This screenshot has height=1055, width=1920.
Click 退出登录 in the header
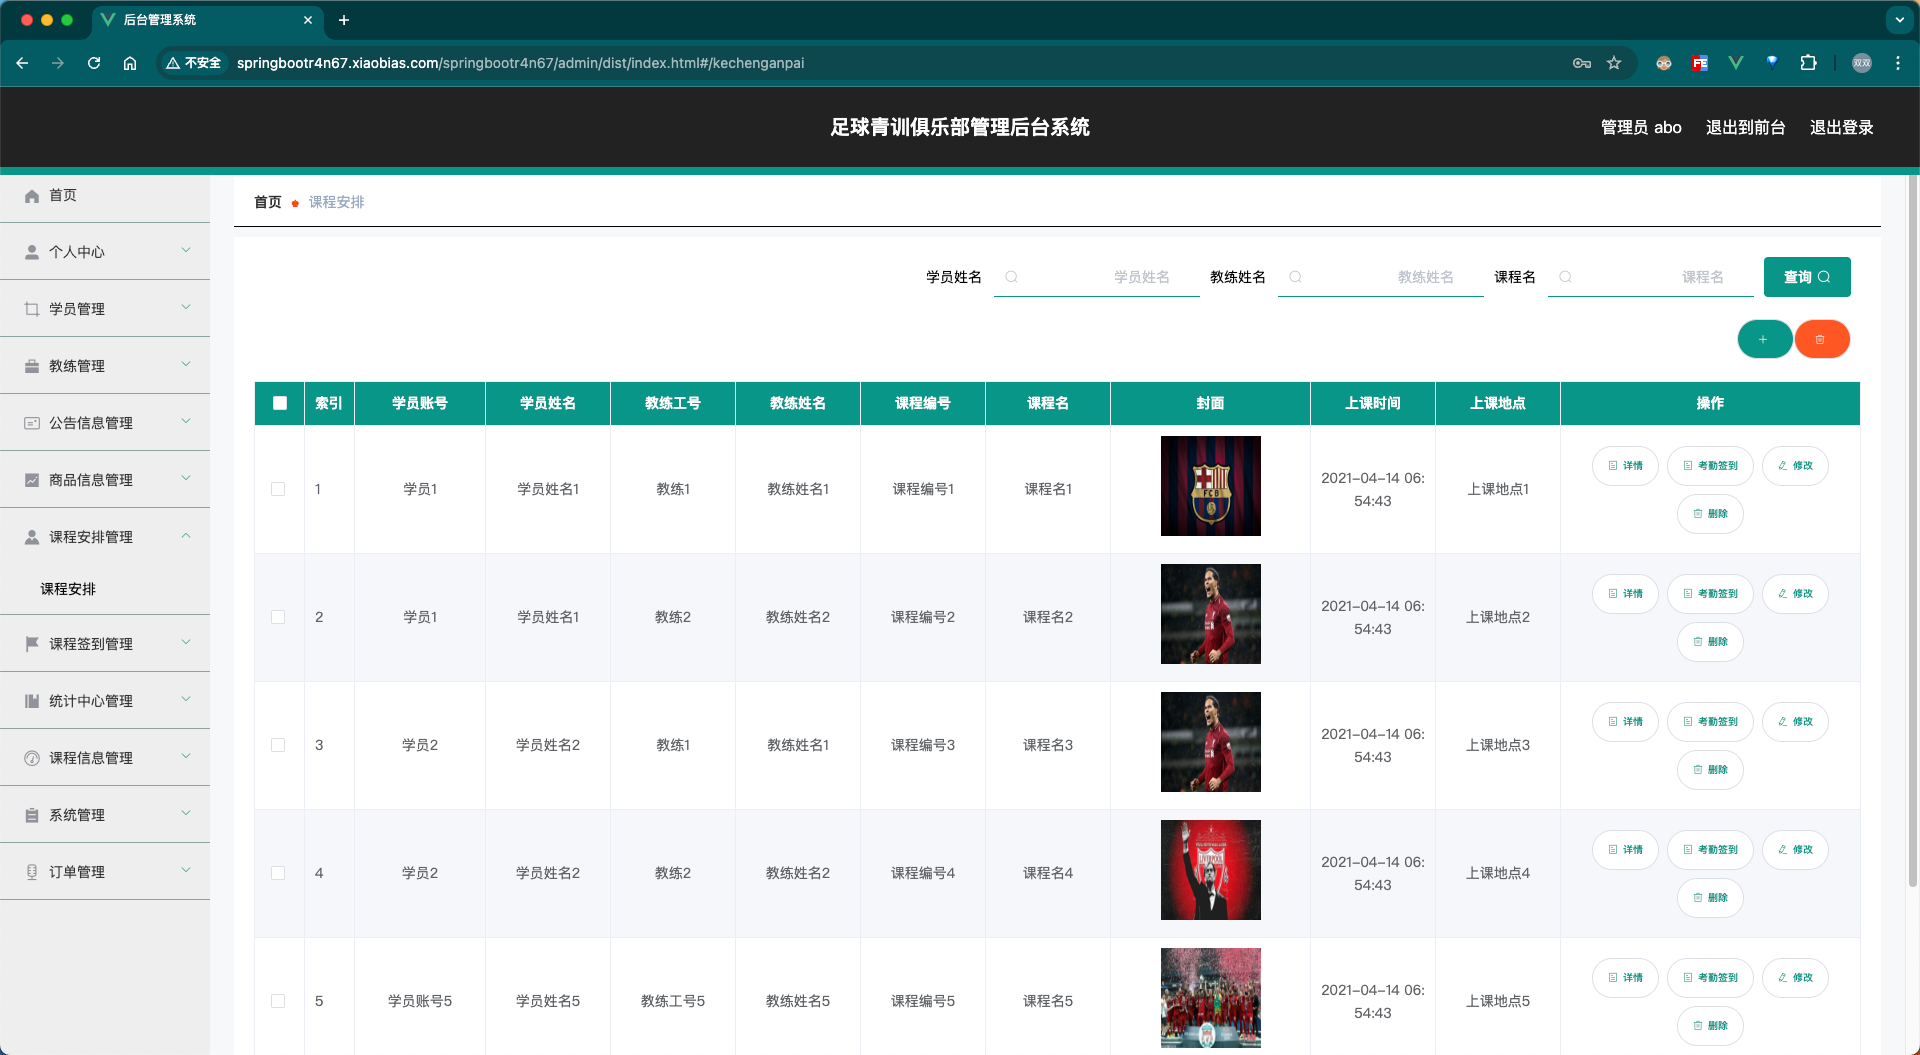1841,127
